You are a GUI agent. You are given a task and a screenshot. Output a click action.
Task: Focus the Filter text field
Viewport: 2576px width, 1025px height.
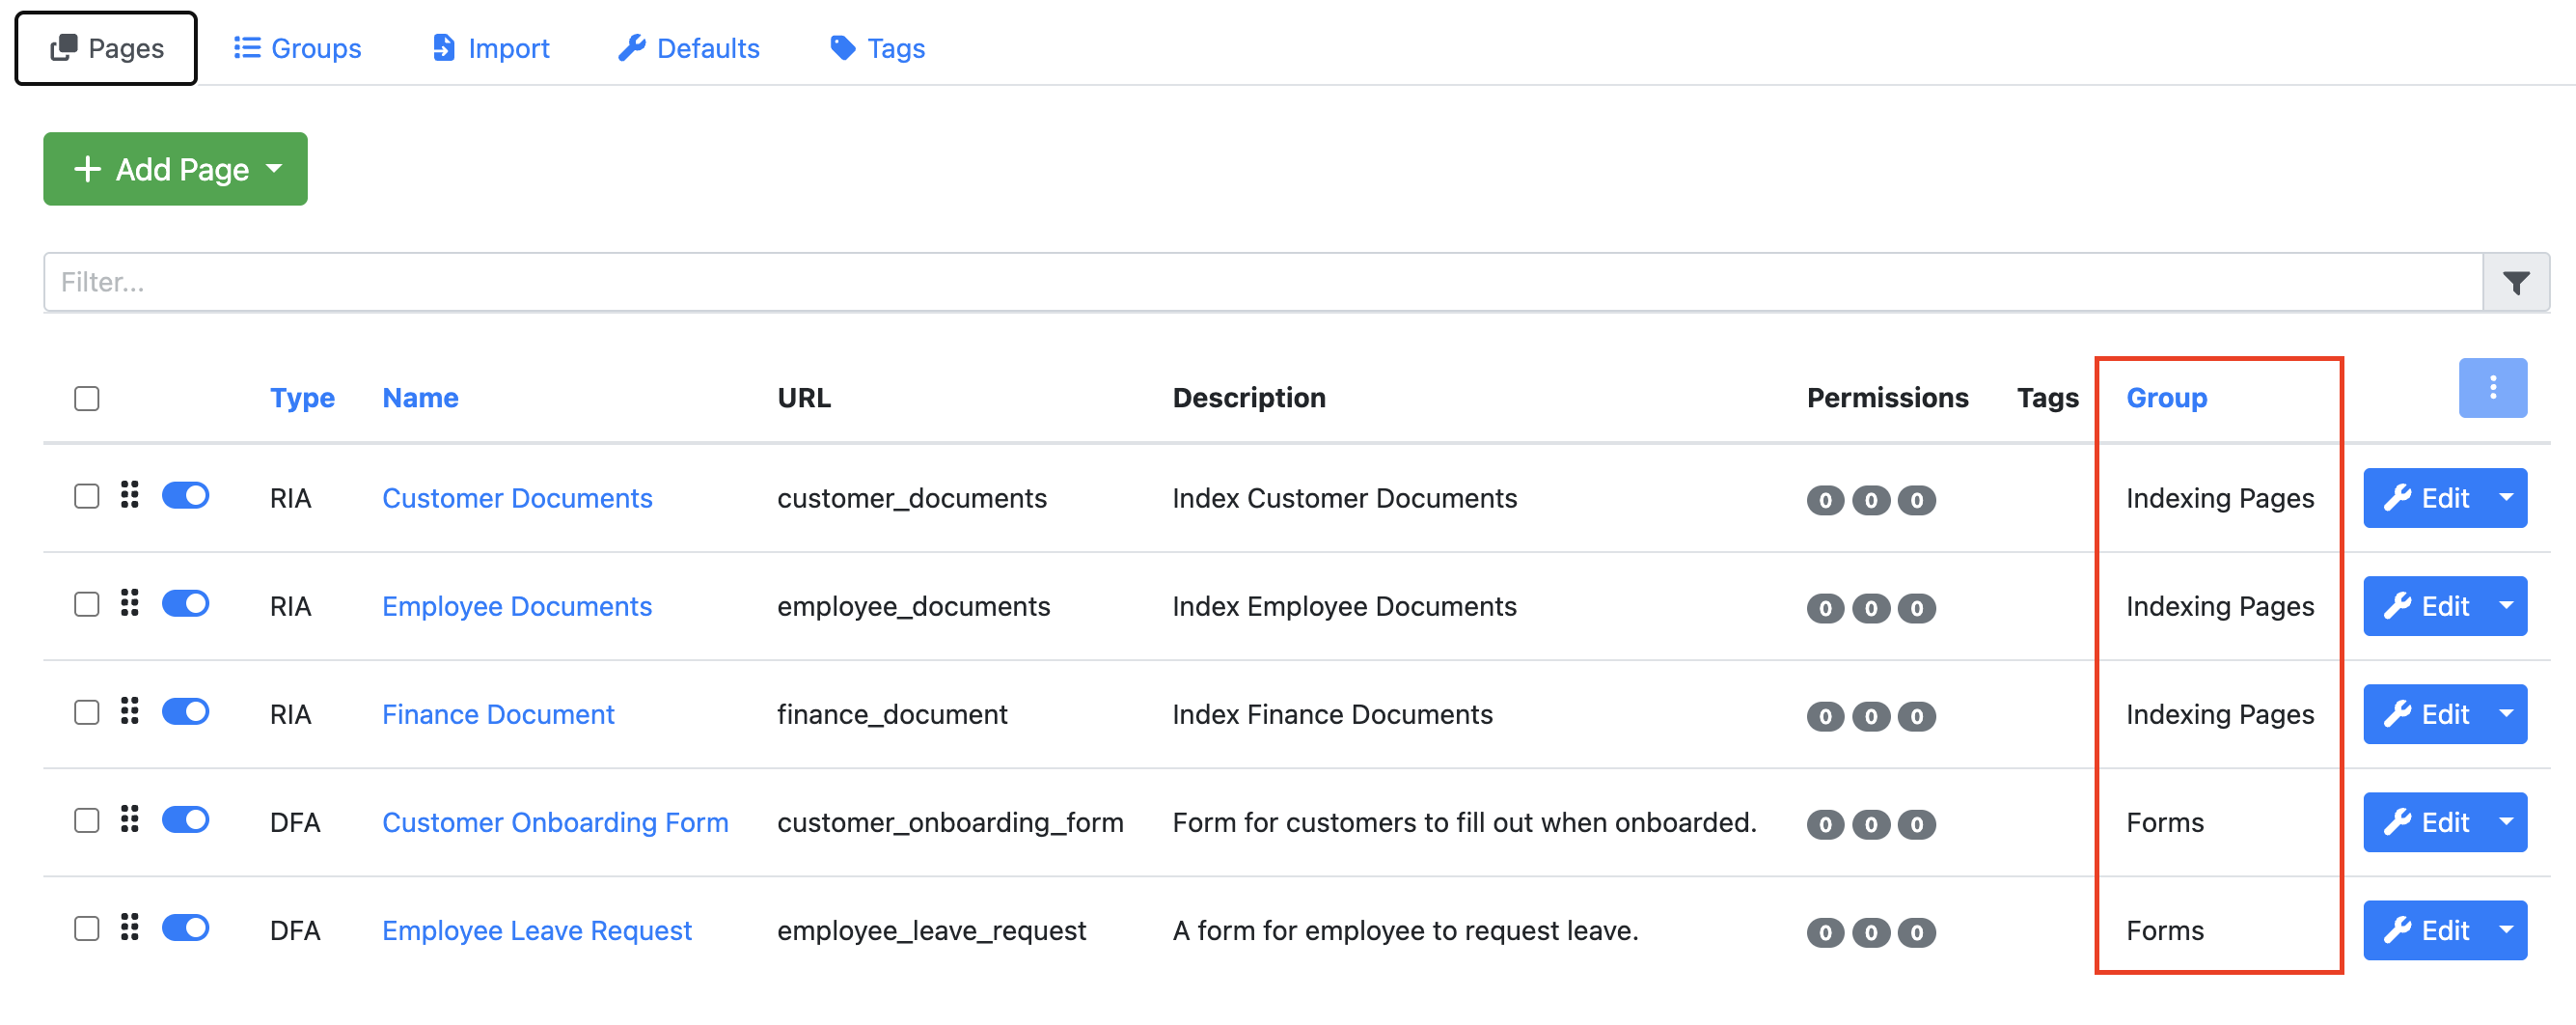(x=1263, y=283)
